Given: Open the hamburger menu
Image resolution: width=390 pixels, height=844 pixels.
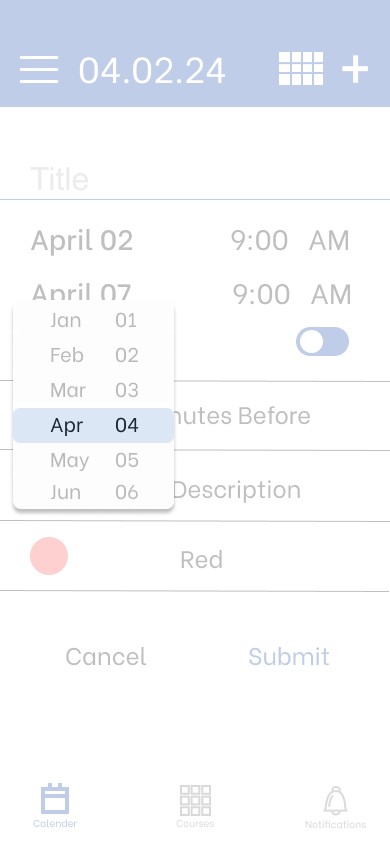Looking at the screenshot, I should coord(39,69).
